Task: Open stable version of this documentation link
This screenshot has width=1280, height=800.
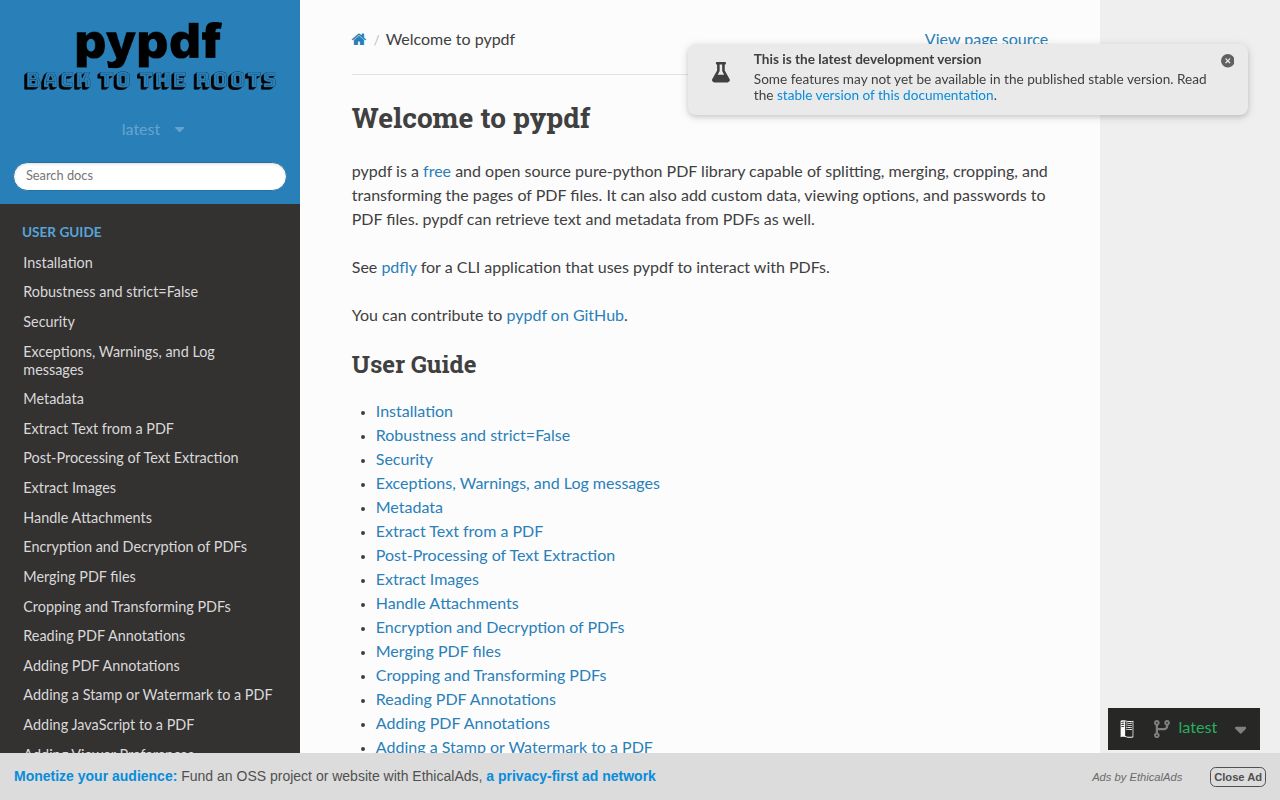Action: coord(885,96)
